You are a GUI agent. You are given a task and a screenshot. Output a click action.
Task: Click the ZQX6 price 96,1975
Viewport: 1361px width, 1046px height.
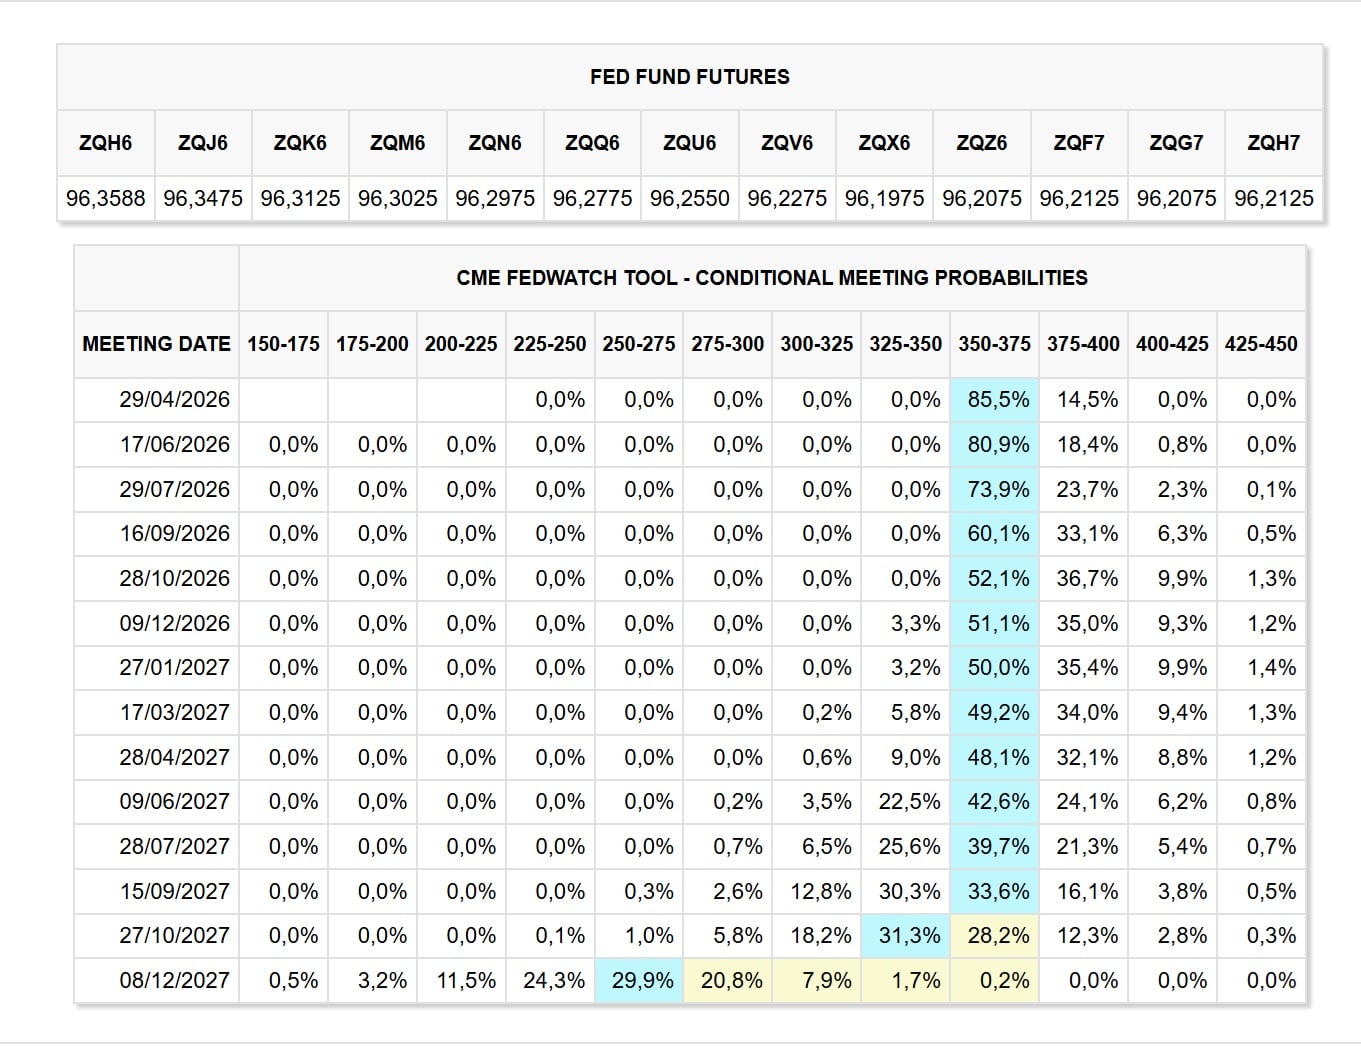(x=884, y=198)
